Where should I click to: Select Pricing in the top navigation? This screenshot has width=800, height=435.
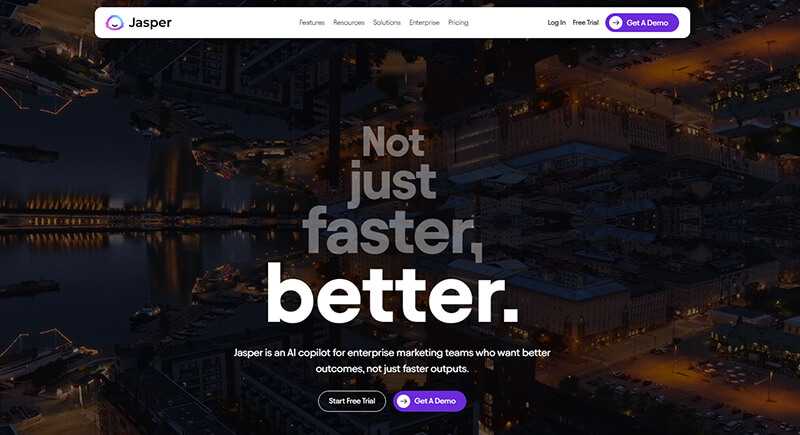[458, 22]
